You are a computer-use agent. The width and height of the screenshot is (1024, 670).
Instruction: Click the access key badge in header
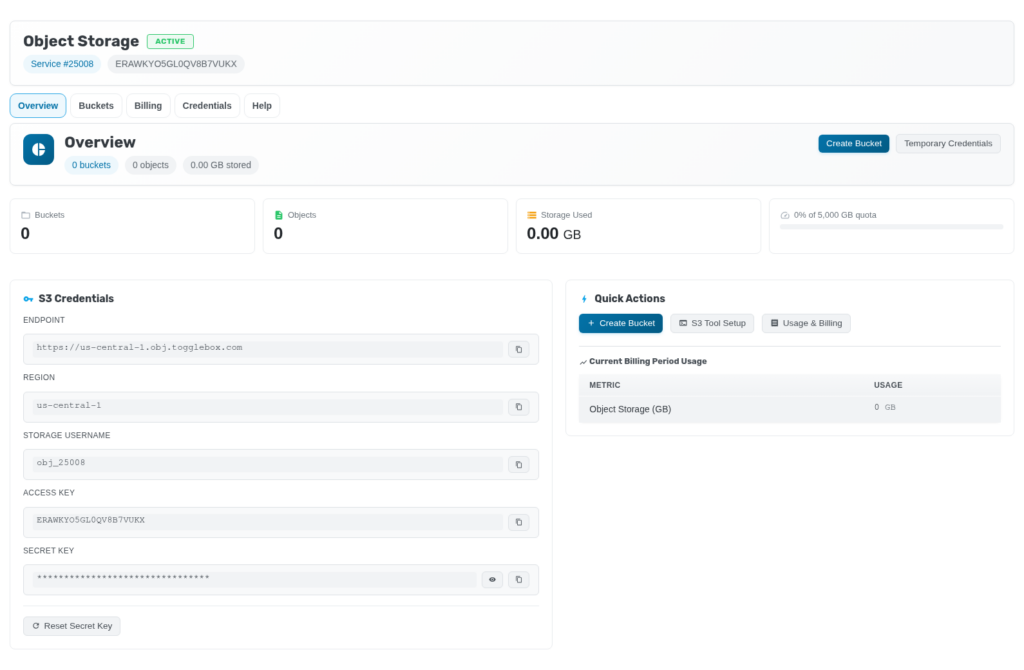click(x=176, y=64)
